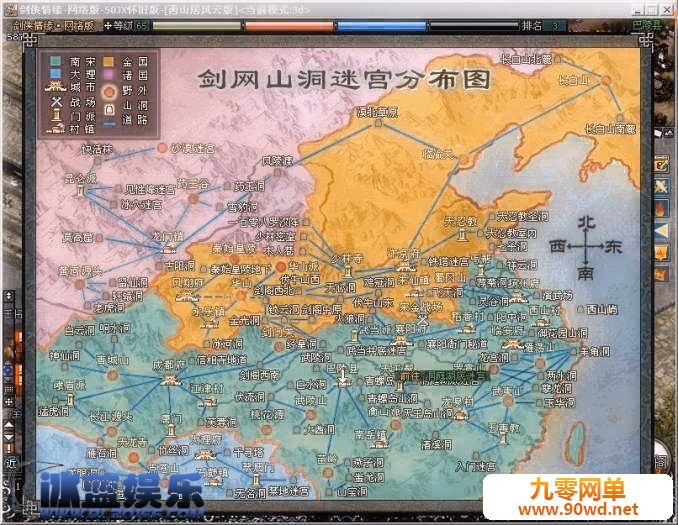
Task: Click the 快活林 label on the map
Action: [97, 150]
